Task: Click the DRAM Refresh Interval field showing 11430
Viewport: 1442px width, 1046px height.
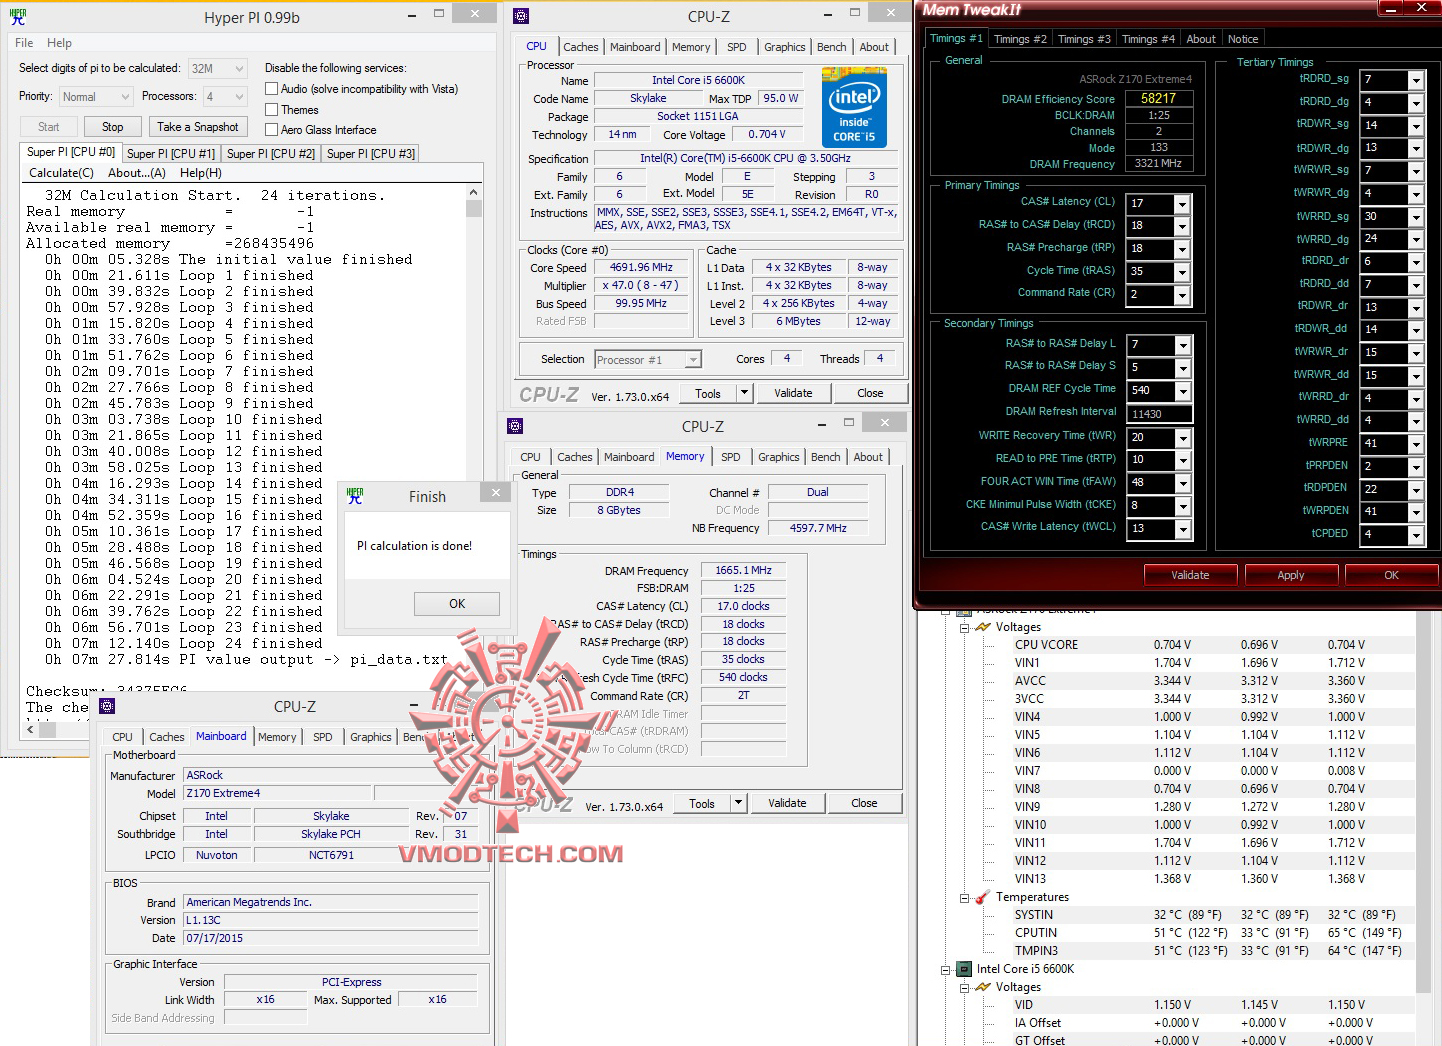Action: pos(1158,414)
